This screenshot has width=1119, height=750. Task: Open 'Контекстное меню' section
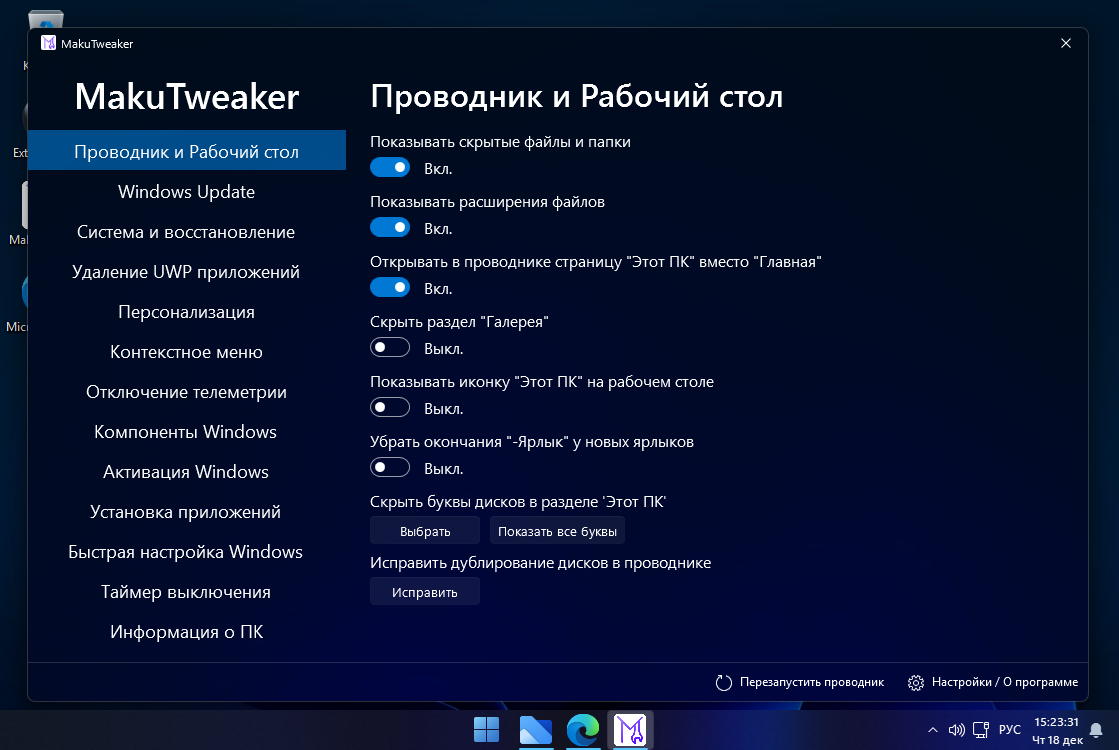pos(187,351)
